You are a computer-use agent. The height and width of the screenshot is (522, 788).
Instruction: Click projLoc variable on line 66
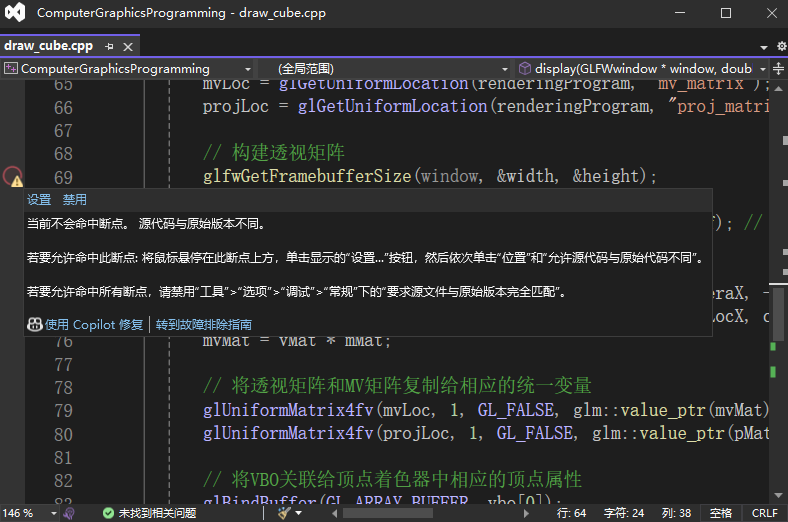tap(236, 107)
